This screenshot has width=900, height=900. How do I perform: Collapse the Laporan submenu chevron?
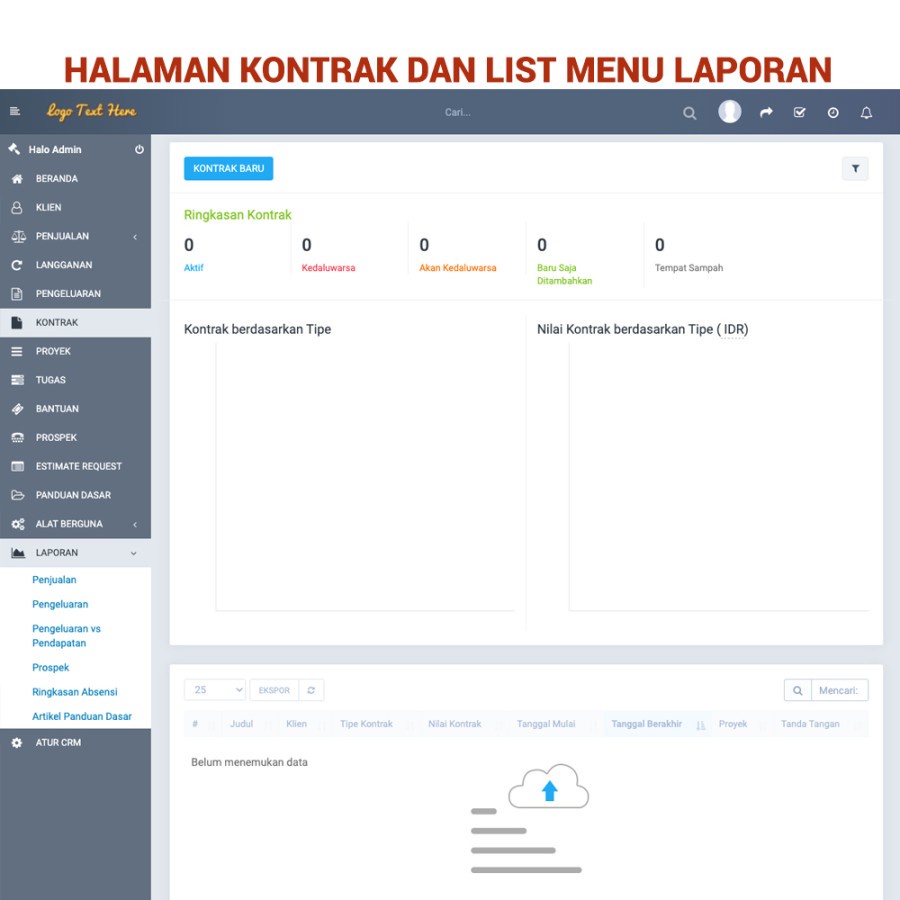pyautogui.click(x=133, y=553)
